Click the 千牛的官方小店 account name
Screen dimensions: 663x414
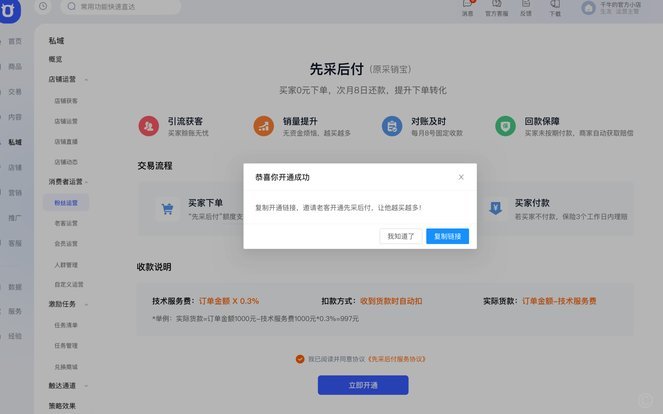pyautogui.click(x=620, y=5)
